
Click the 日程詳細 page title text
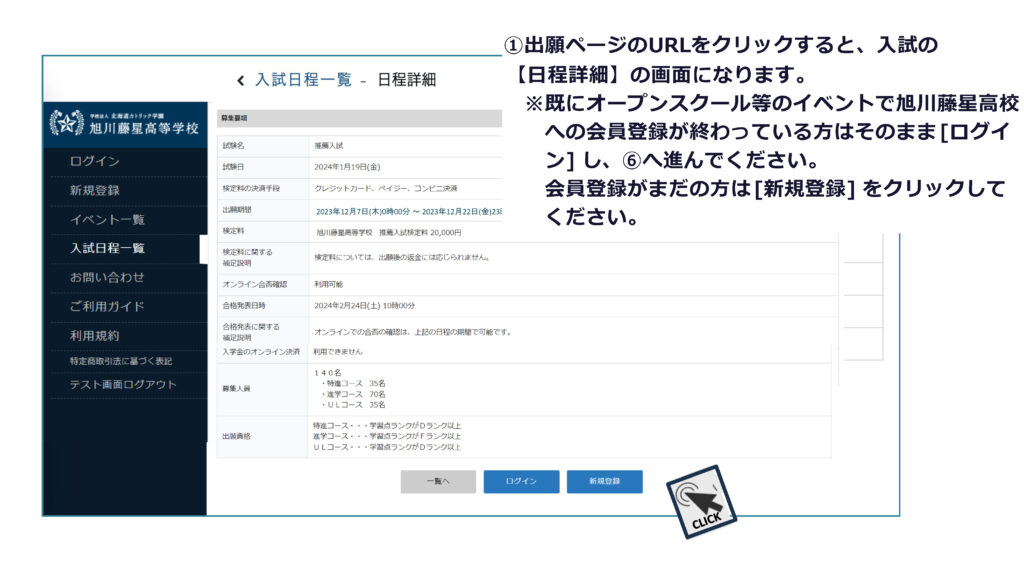click(407, 80)
